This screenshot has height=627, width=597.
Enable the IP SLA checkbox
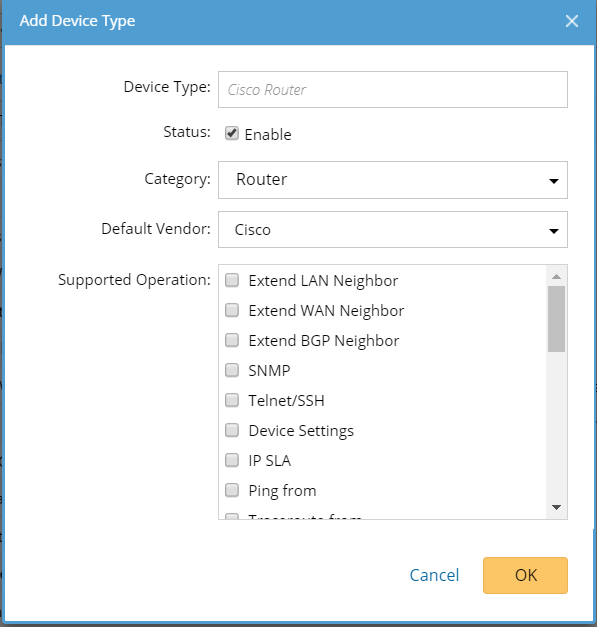[232, 460]
